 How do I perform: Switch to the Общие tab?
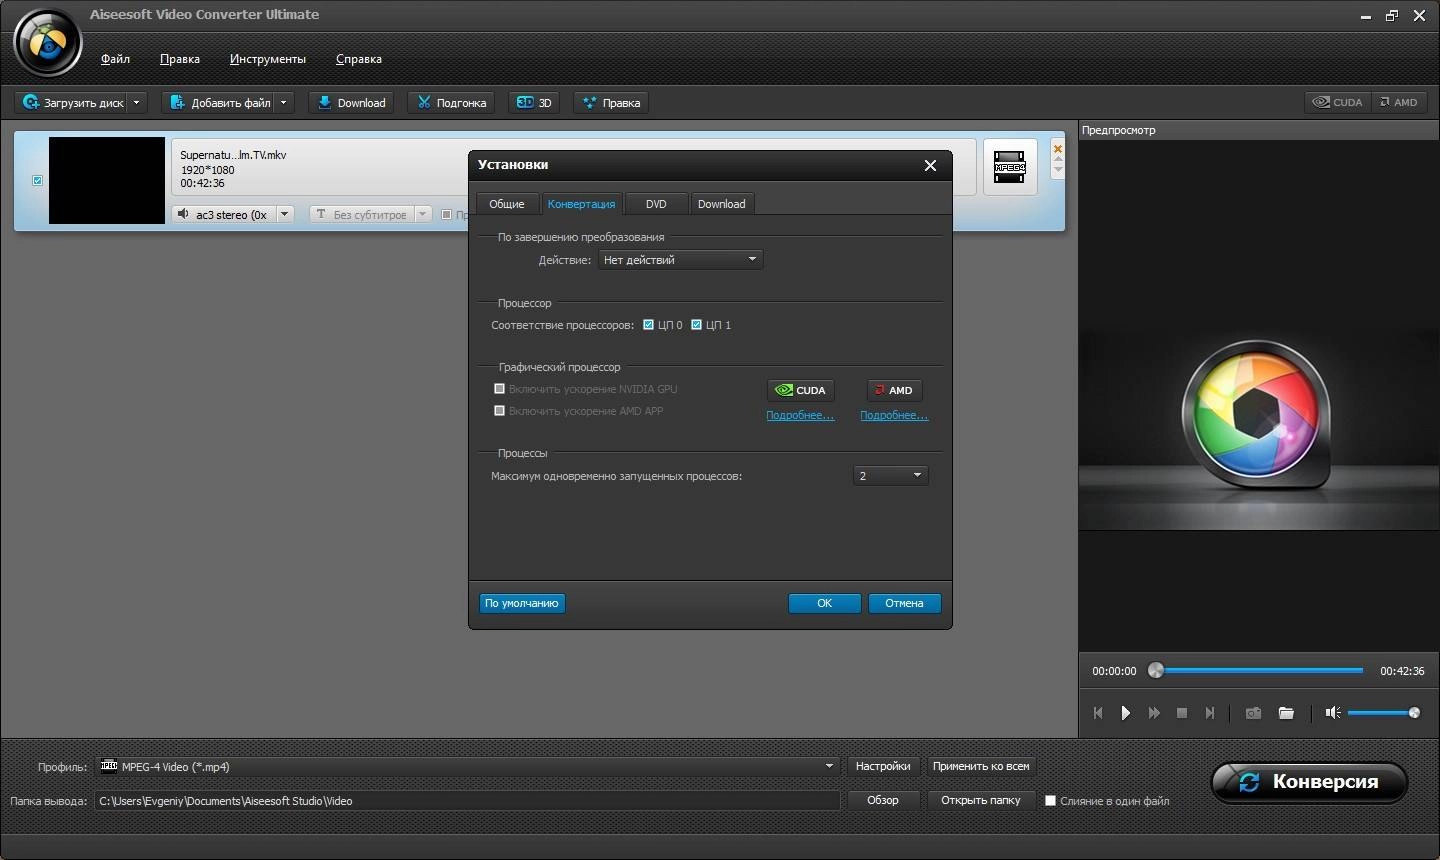[x=507, y=203]
